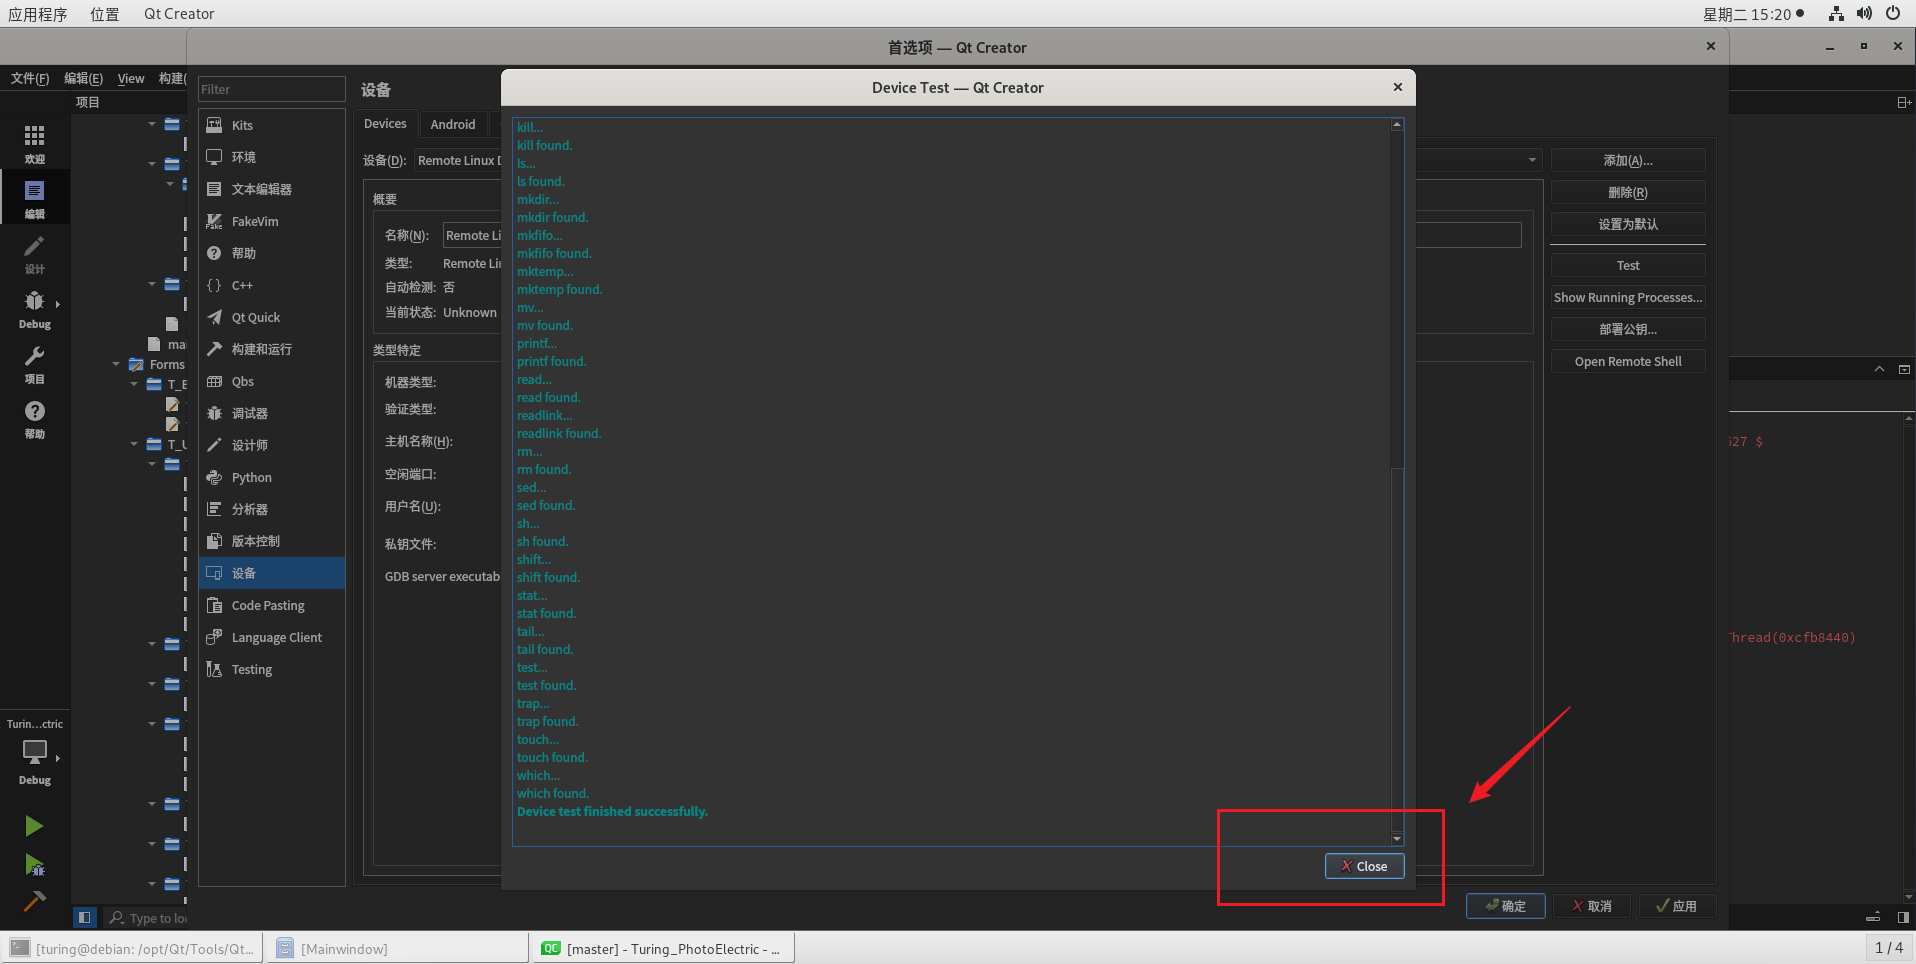Confirm preferences with 确定 button
The image size is (1916, 964).
(1506, 906)
